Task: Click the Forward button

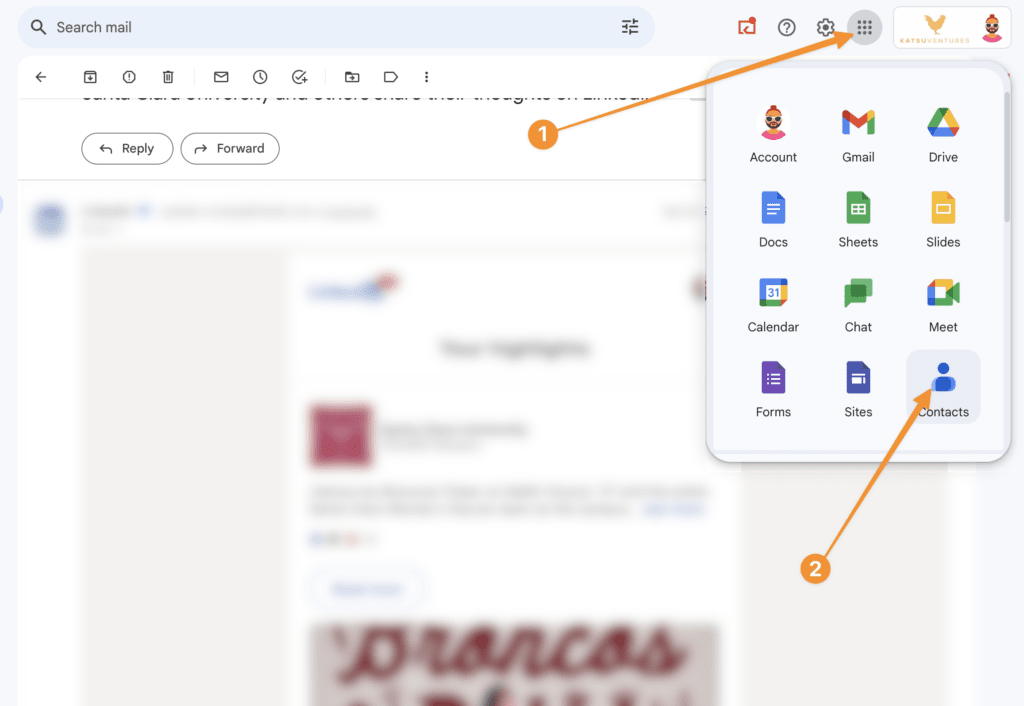Action: pyautogui.click(x=230, y=149)
